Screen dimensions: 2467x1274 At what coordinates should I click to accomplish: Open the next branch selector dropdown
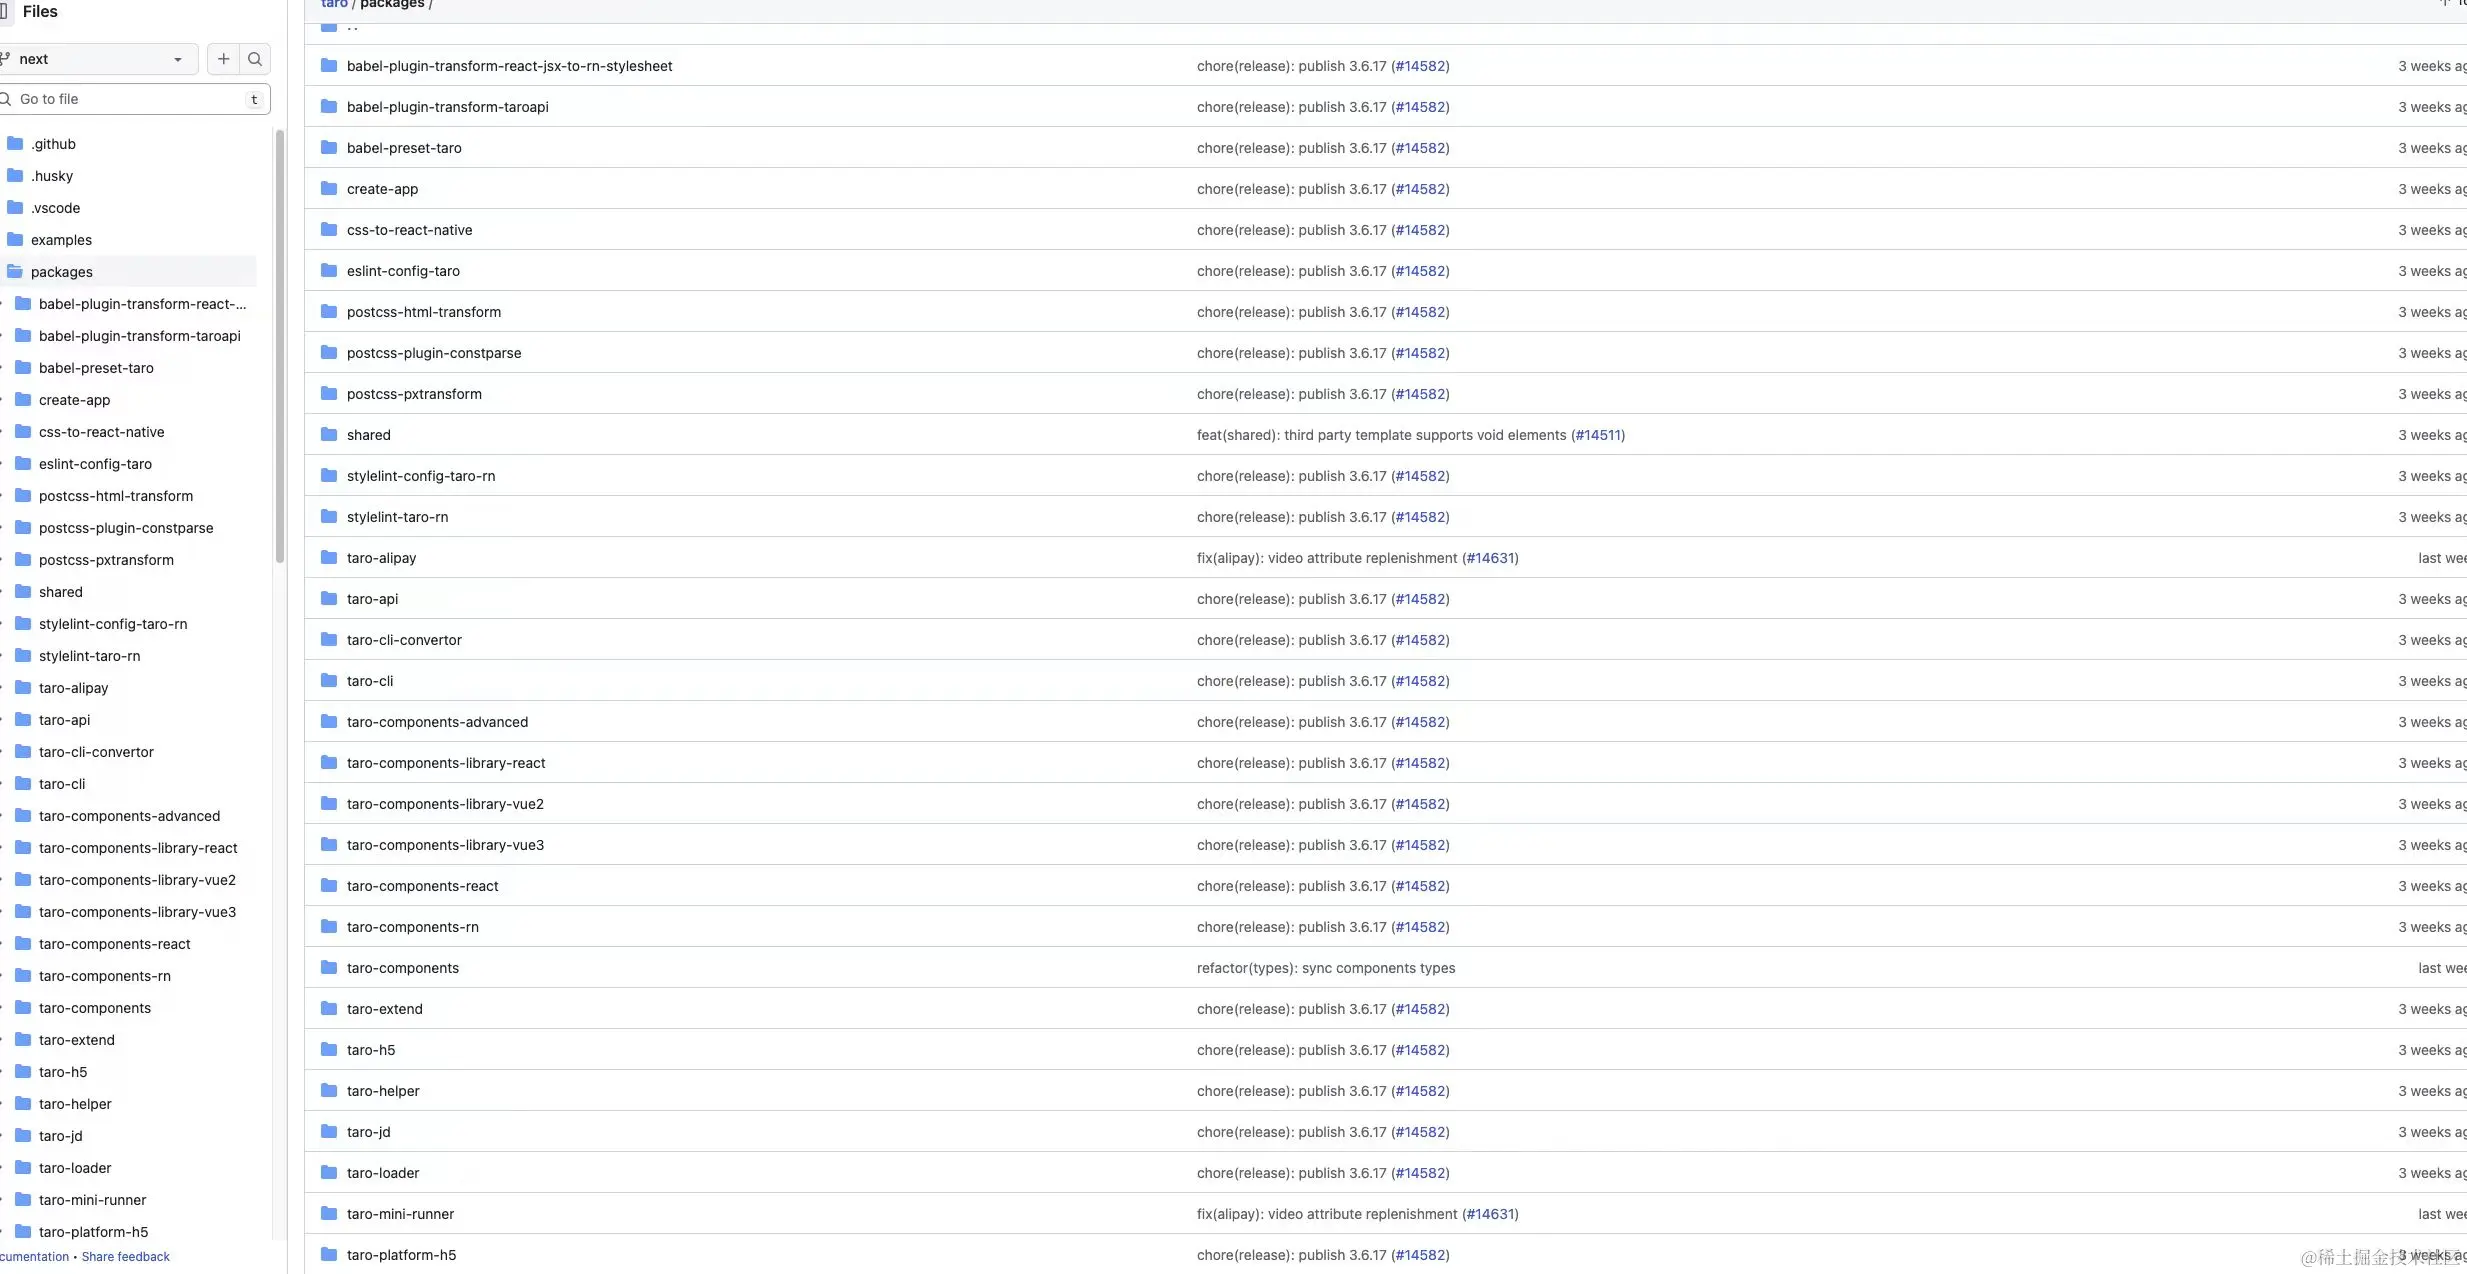98,59
